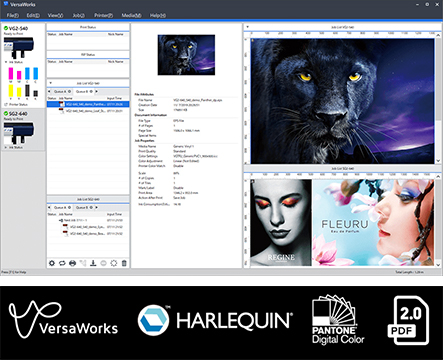Click Printer Status link under ink levels
This screenshot has height=360, width=443.
(18, 104)
